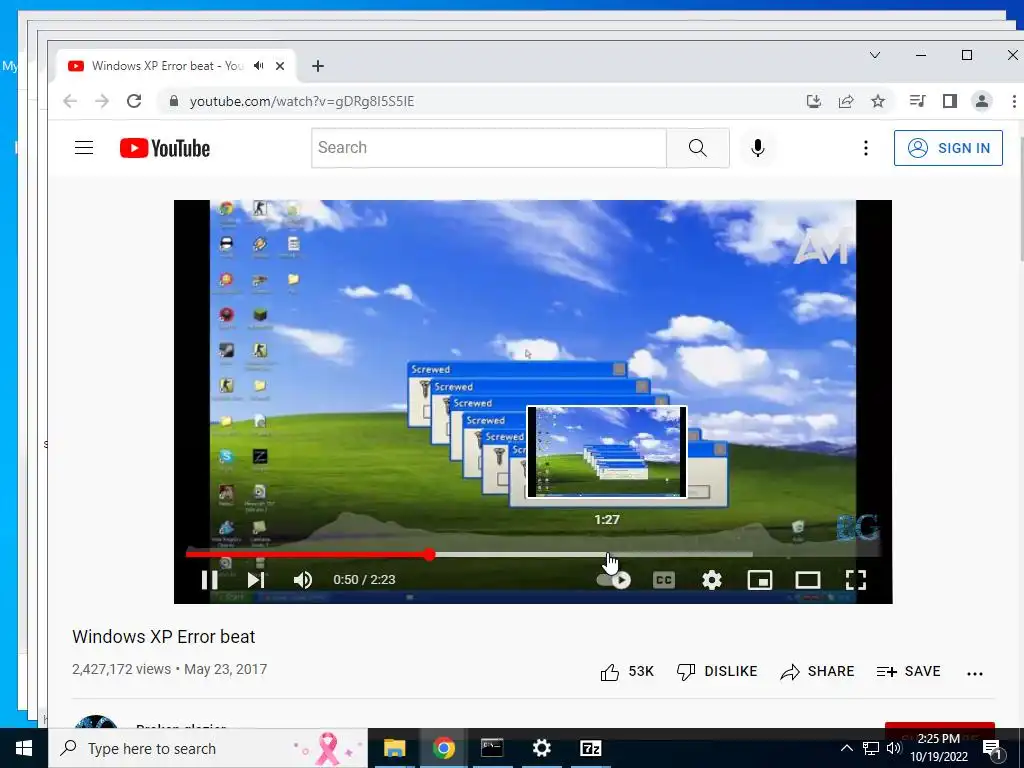This screenshot has width=1024, height=768.
Task: Open a new Chrome tab
Action: pyautogui.click(x=317, y=66)
